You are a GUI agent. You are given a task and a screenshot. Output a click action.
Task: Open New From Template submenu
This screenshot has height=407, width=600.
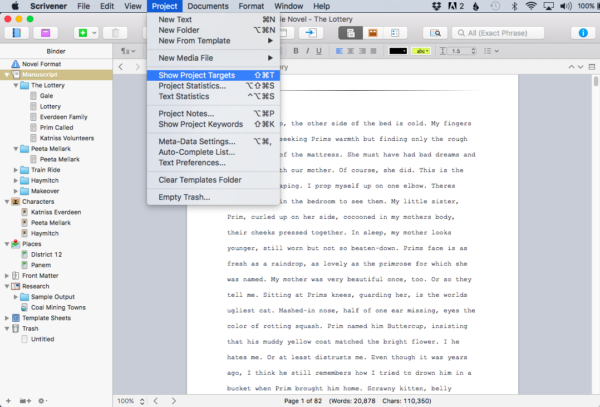(213, 41)
